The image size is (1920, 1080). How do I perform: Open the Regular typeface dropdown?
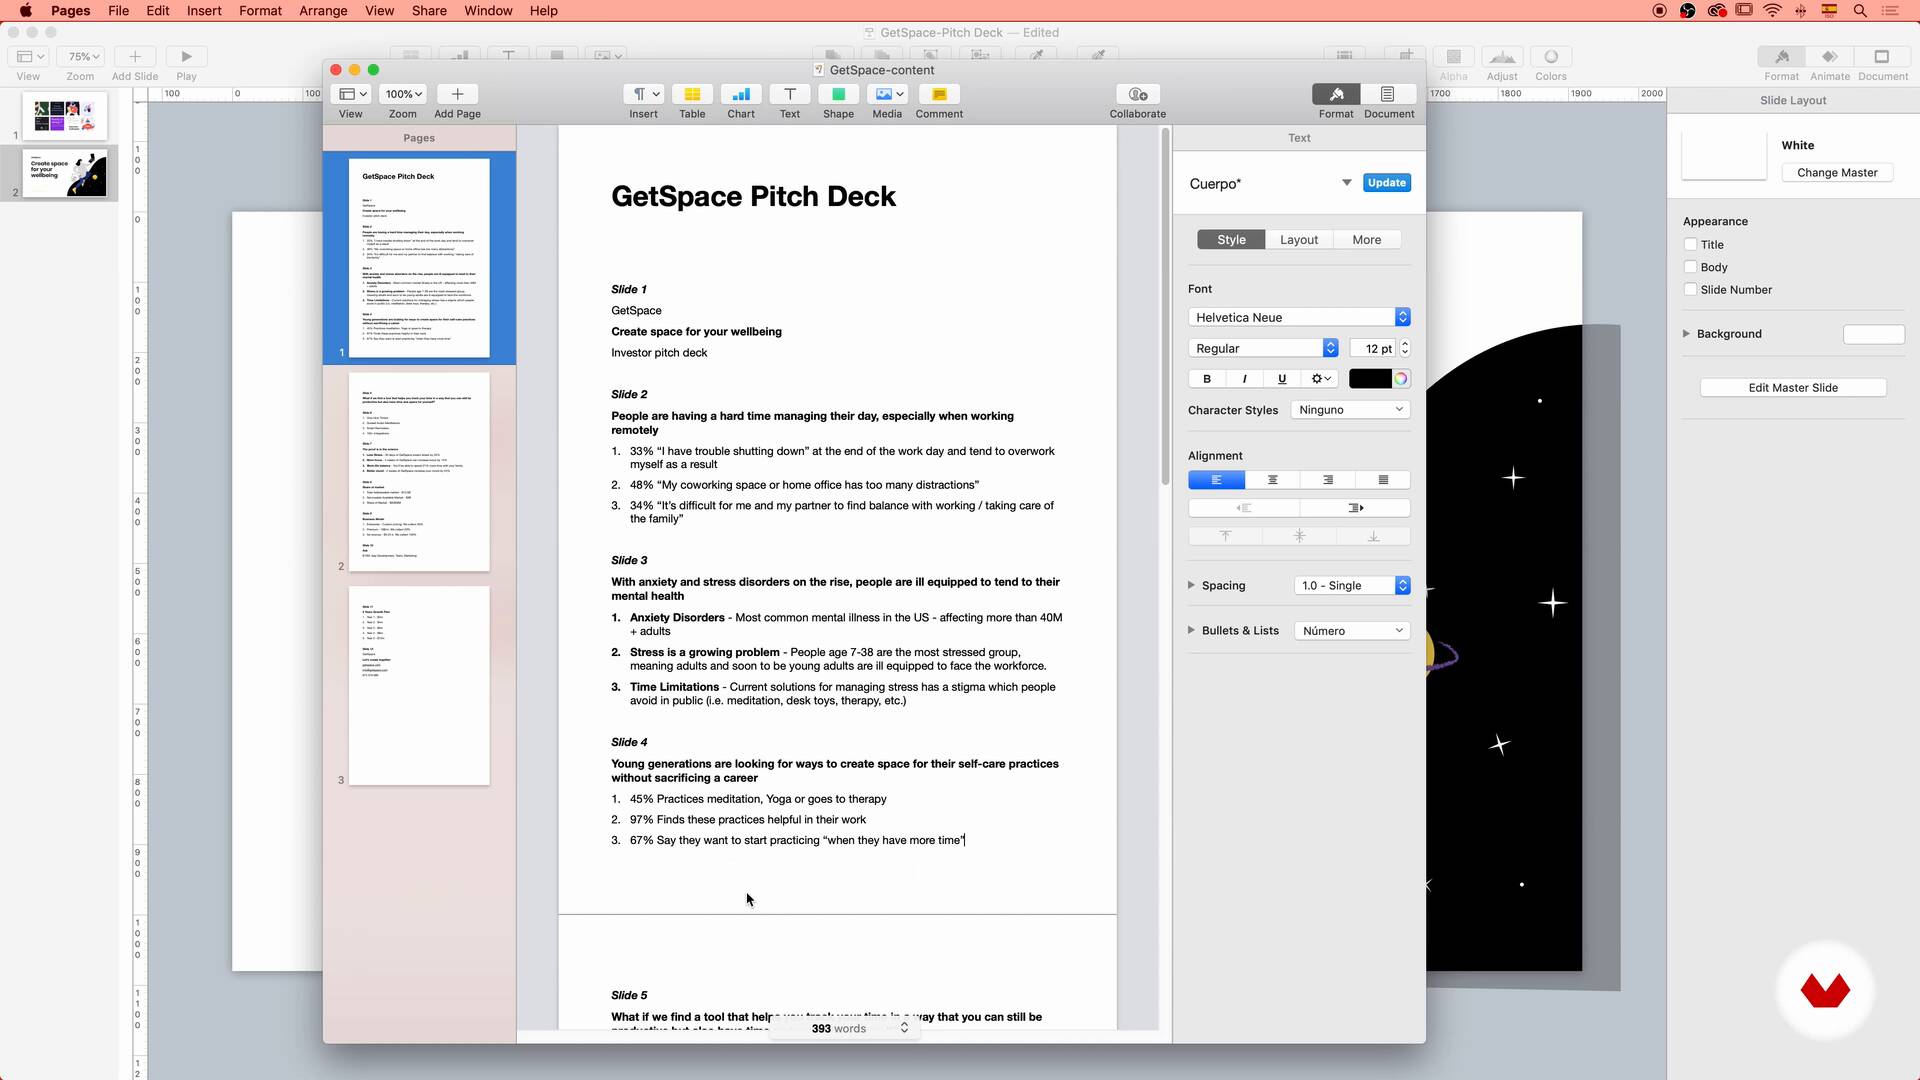pyautogui.click(x=1264, y=348)
